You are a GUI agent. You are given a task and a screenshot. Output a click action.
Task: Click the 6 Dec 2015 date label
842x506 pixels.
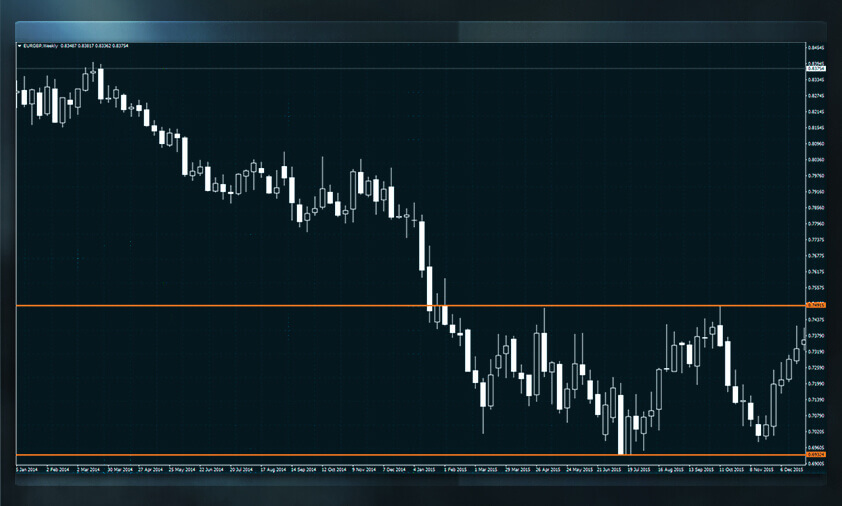click(x=792, y=468)
